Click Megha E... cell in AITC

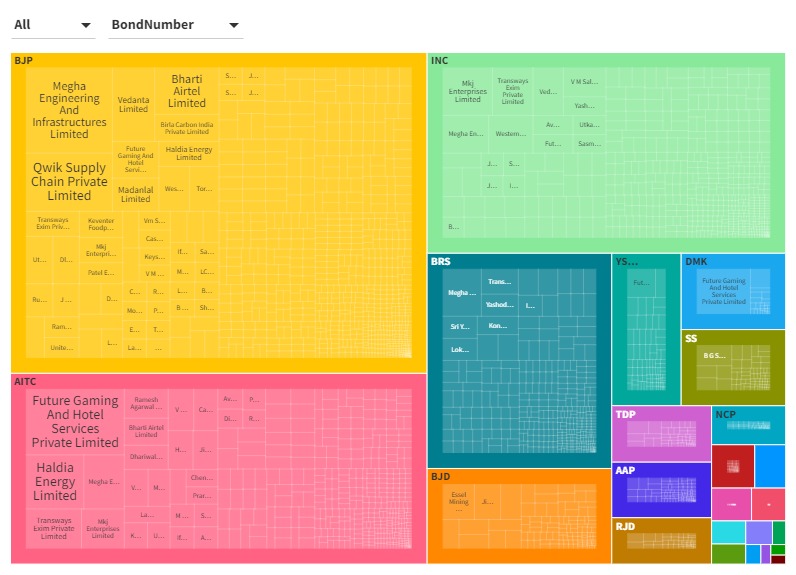coord(104,482)
